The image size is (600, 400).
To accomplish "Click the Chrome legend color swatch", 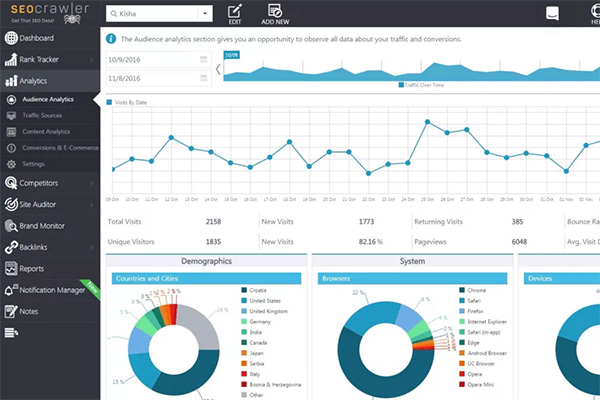I will coord(461,290).
